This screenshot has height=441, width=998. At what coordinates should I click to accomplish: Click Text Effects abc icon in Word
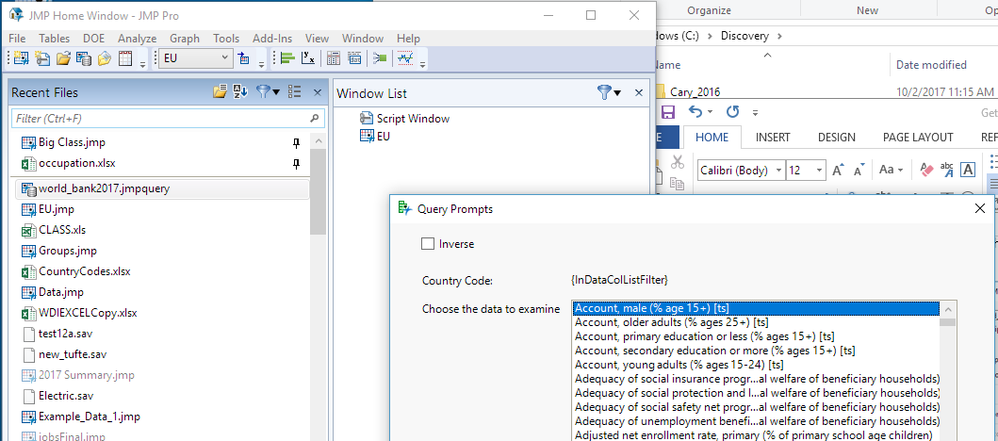coord(947,170)
